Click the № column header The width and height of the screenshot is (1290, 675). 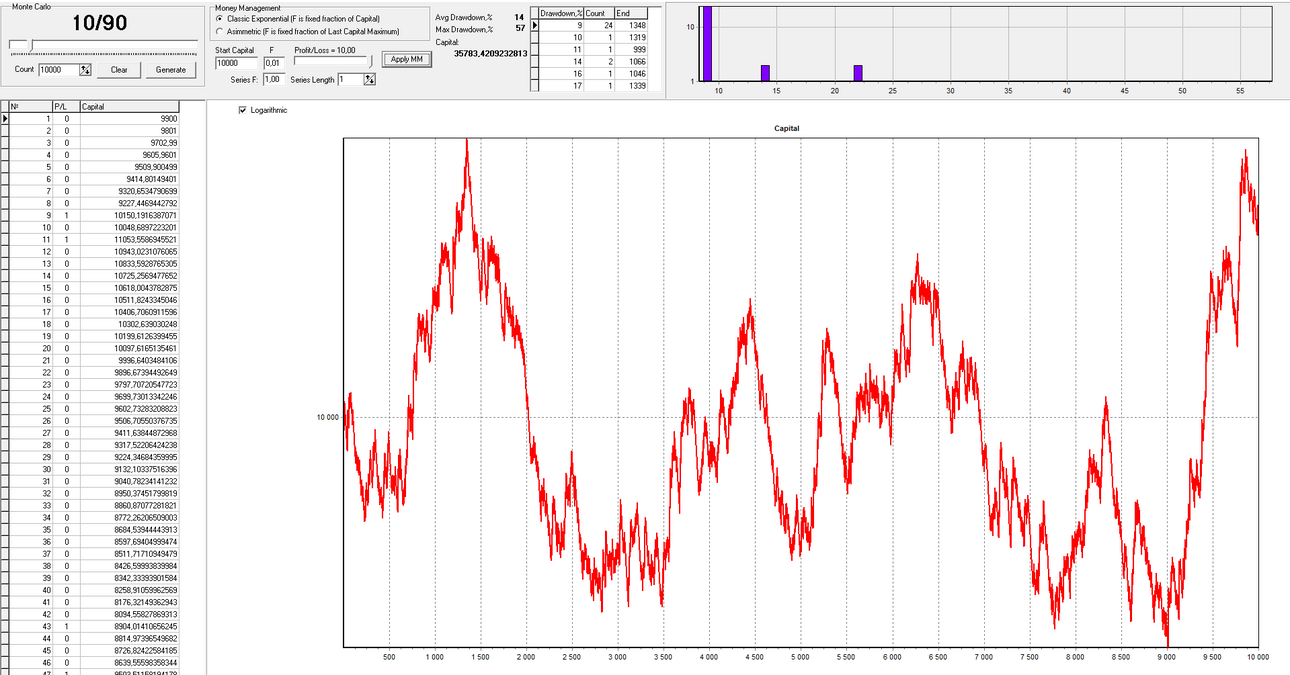coord(29,106)
